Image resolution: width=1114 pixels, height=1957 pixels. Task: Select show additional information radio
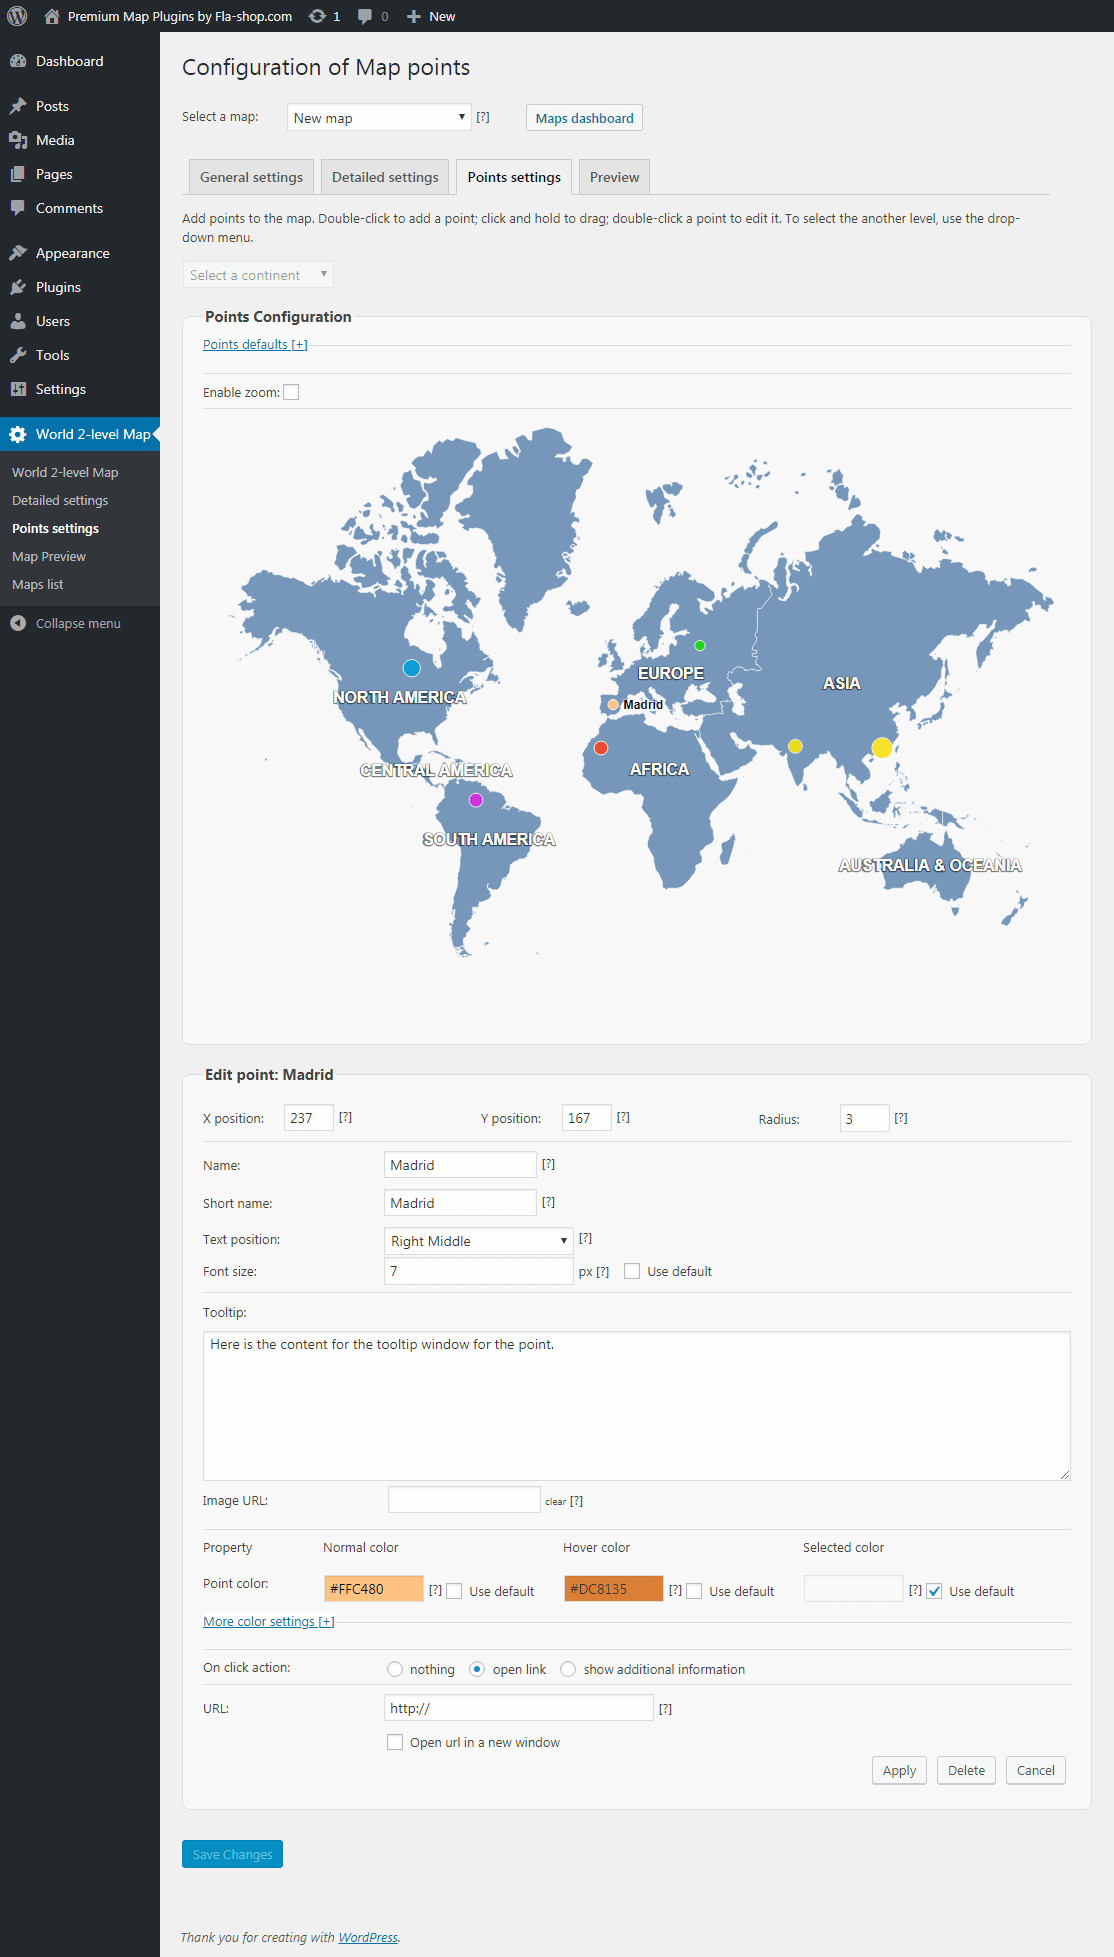coord(568,1669)
